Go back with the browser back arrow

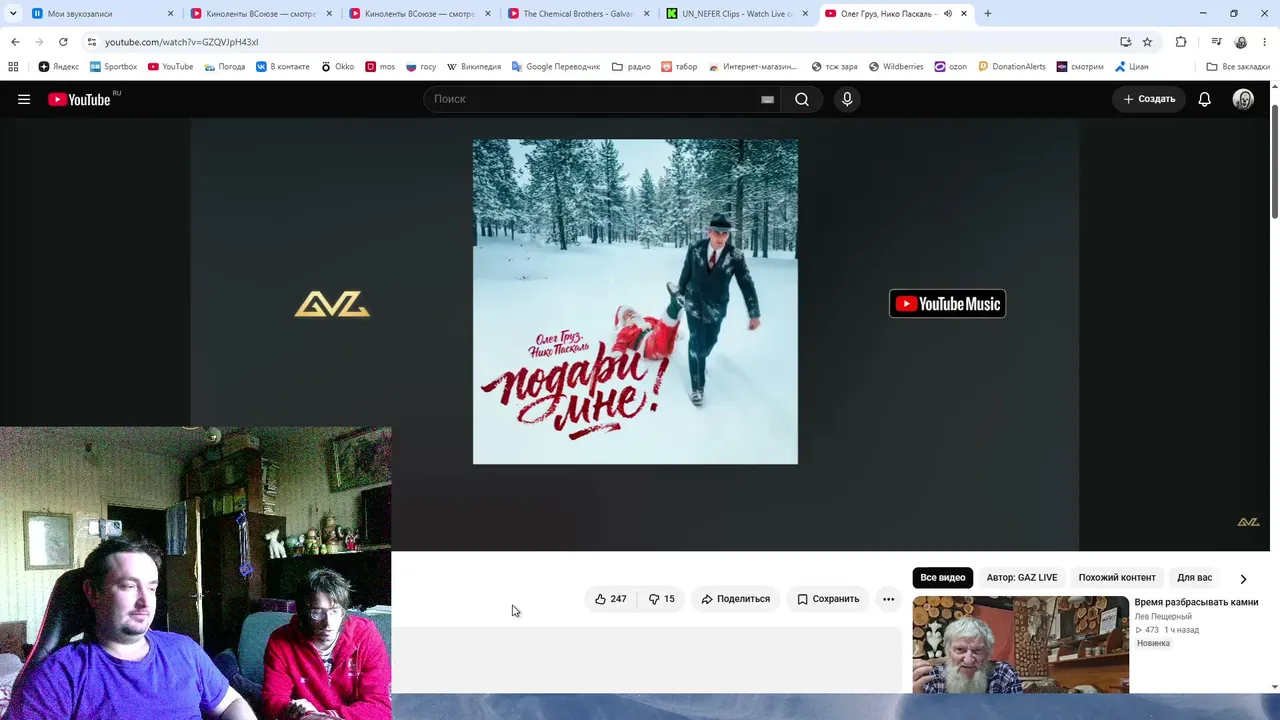pos(15,42)
